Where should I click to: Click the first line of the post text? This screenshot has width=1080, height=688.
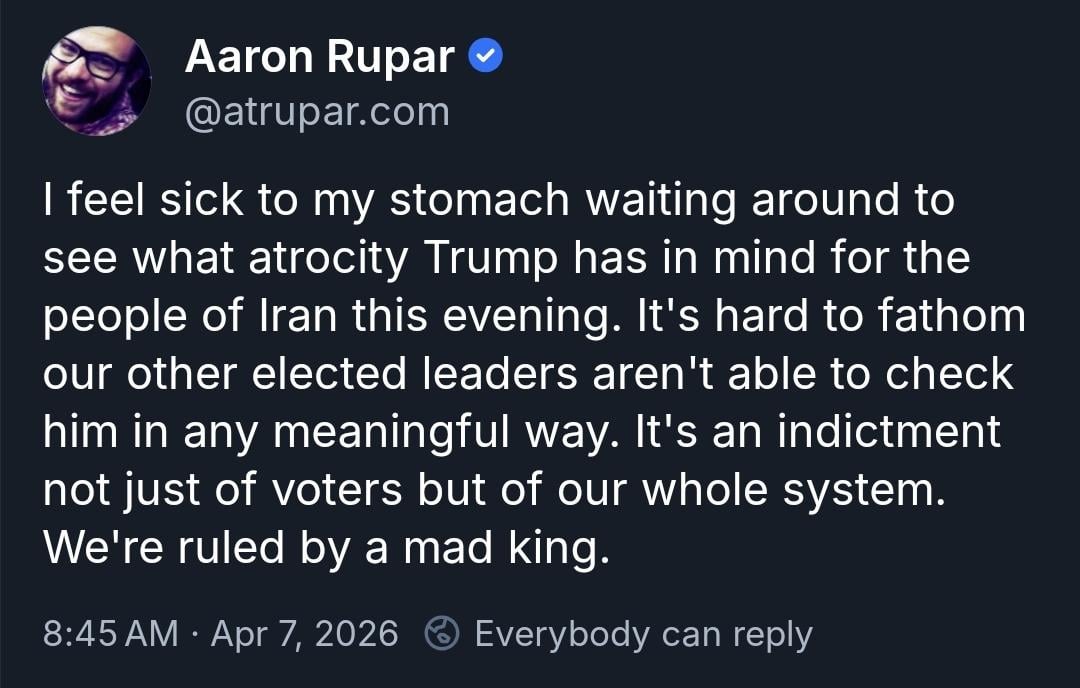tap(498, 201)
